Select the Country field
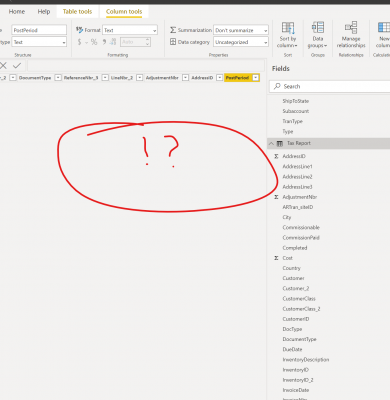This screenshot has width=390, height=400. [292, 268]
